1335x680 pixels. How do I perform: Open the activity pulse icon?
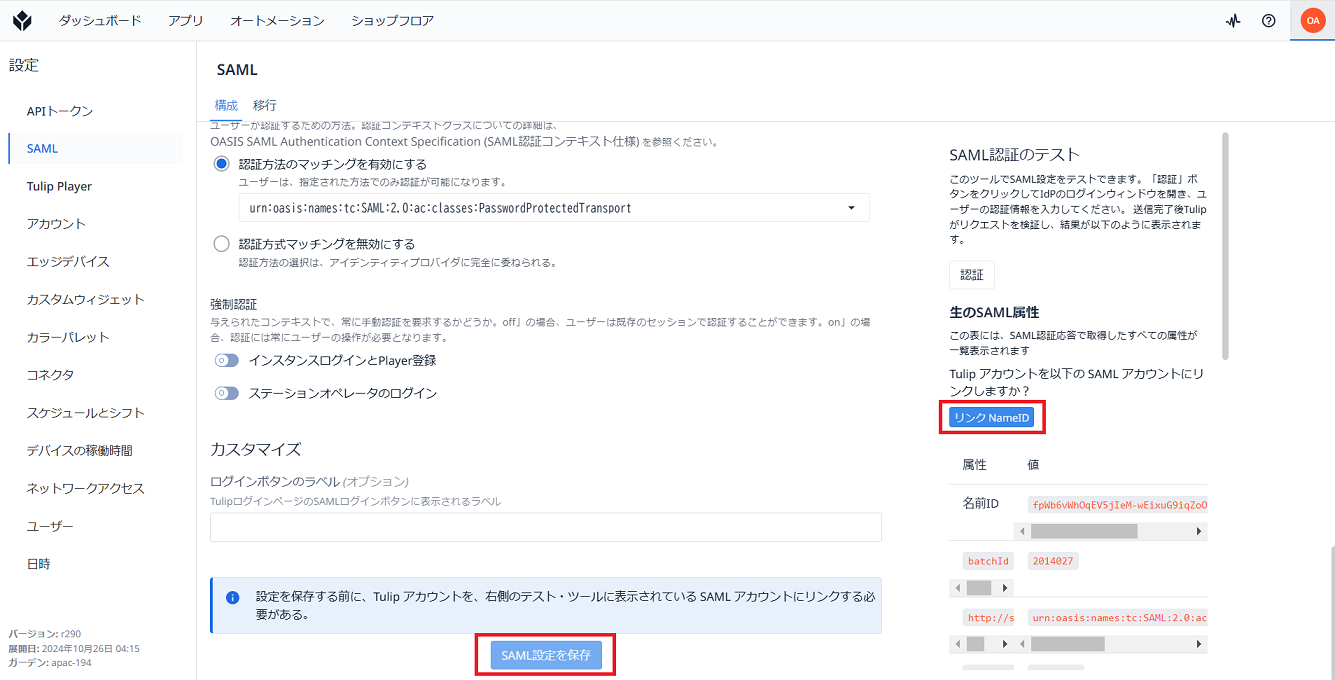point(1233,20)
